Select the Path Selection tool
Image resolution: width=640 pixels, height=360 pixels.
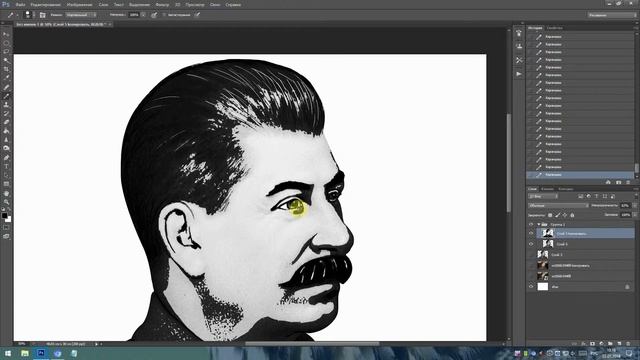[x=6, y=175]
